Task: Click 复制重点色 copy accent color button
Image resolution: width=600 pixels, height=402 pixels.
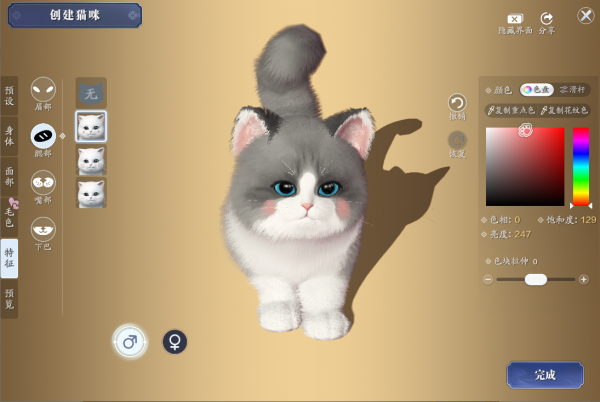Action: [x=511, y=110]
